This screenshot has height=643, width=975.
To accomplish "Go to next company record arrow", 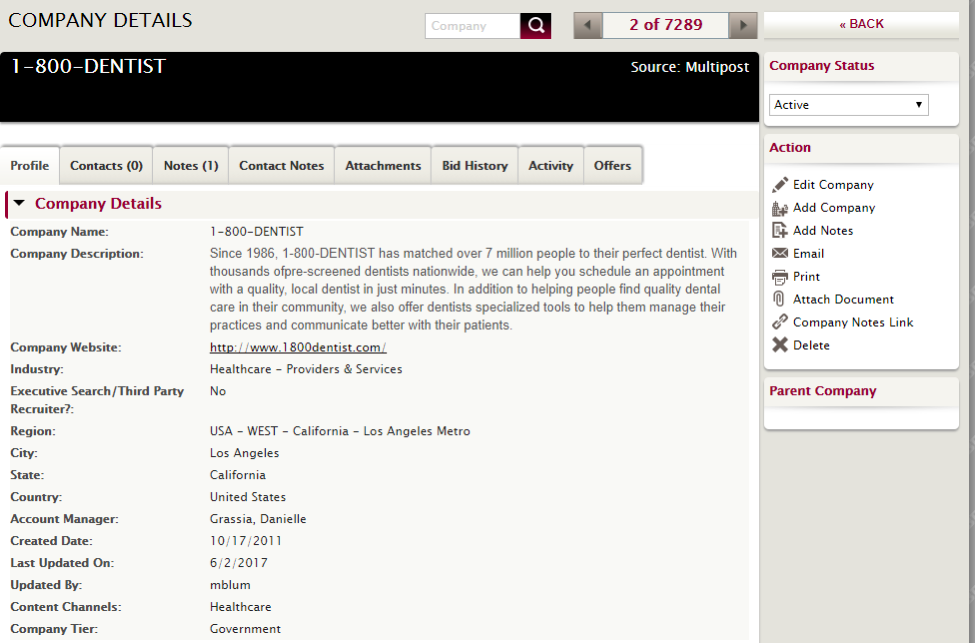I will pos(742,25).
